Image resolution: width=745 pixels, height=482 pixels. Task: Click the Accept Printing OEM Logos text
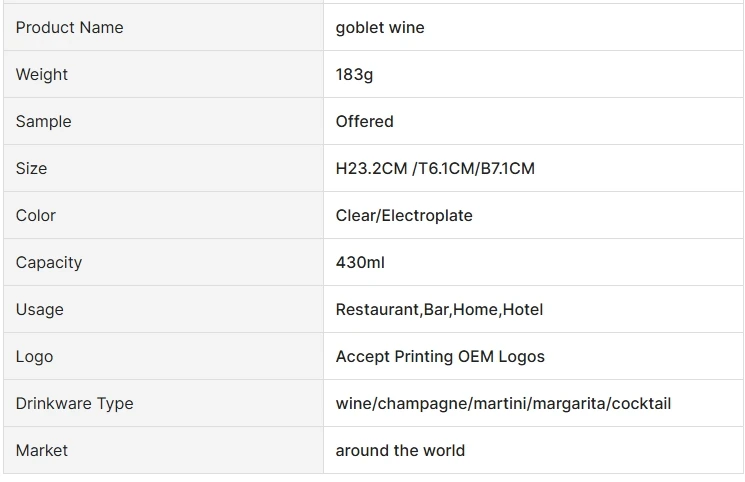(x=440, y=357)
